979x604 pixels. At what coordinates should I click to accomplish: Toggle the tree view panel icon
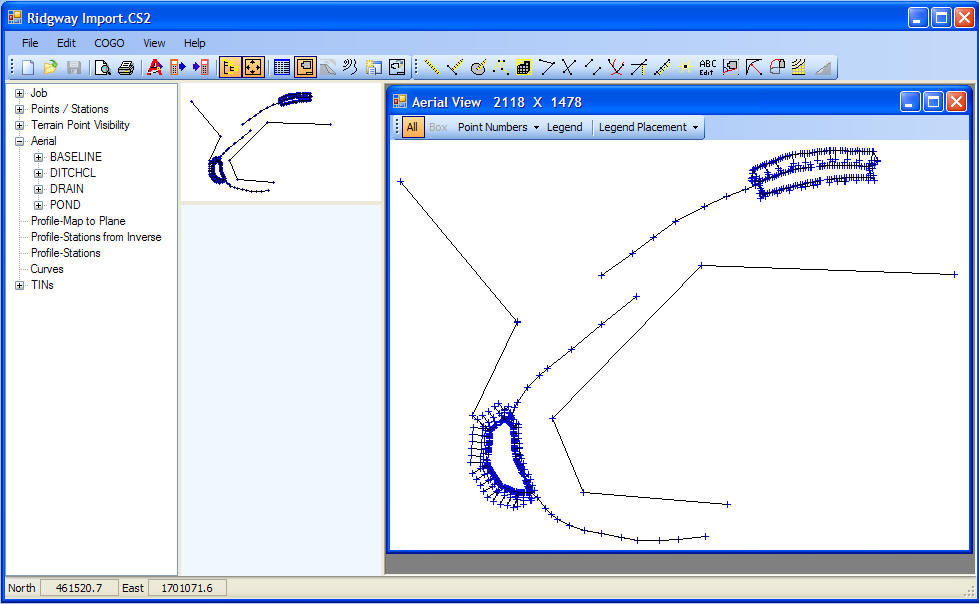pos(230,67)
